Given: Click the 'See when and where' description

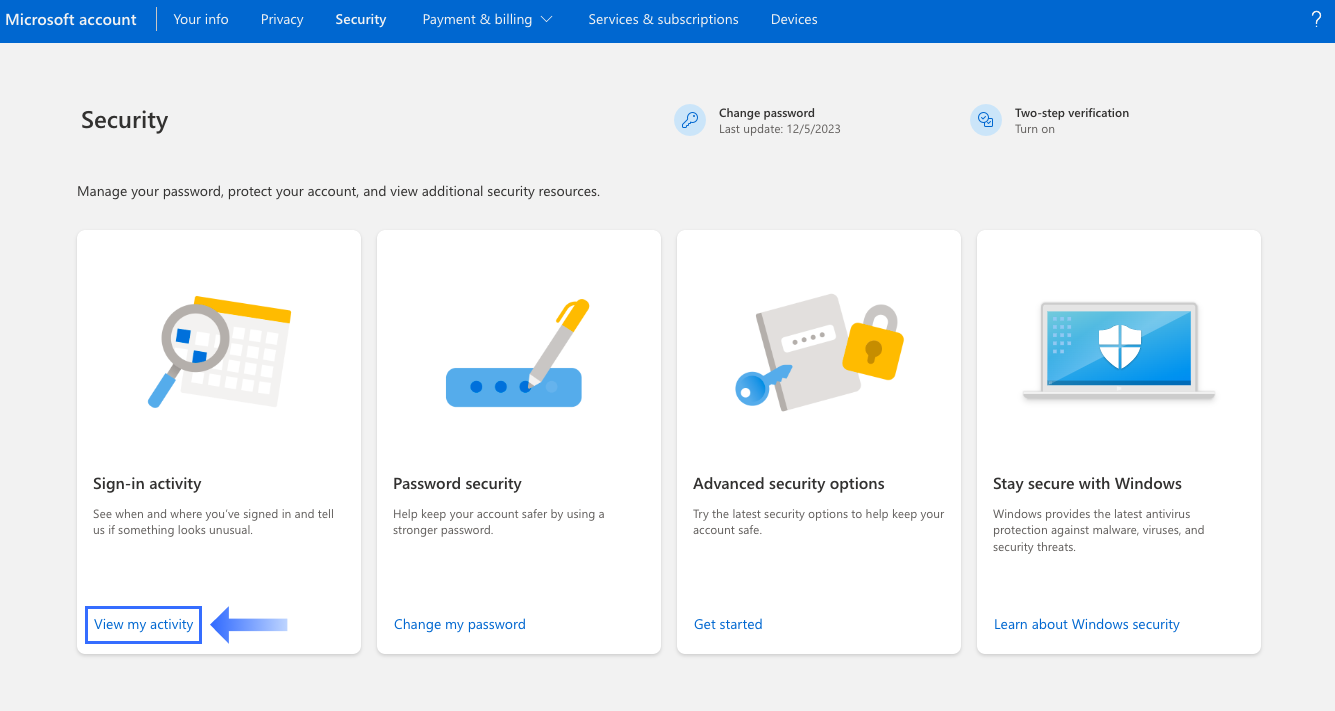Looking at the screenshot, I should 213,522.
